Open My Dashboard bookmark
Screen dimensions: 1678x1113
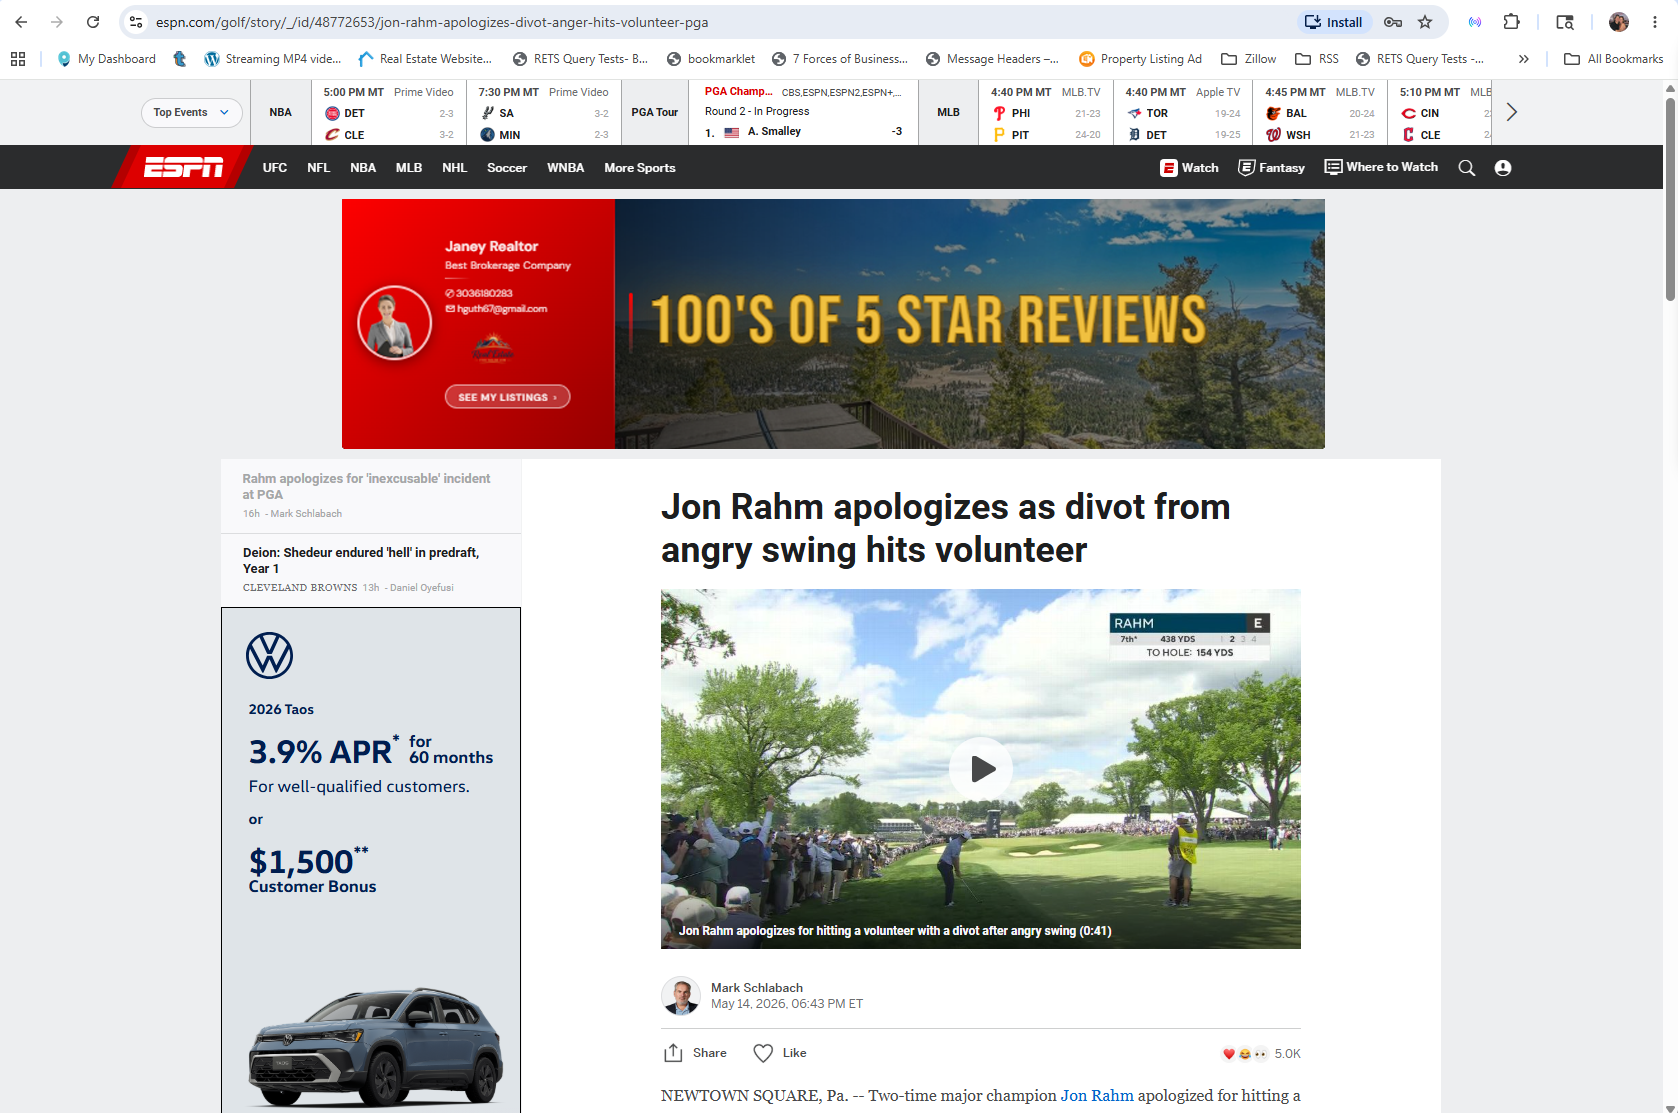pyautogui.click(x=107, y=59)
